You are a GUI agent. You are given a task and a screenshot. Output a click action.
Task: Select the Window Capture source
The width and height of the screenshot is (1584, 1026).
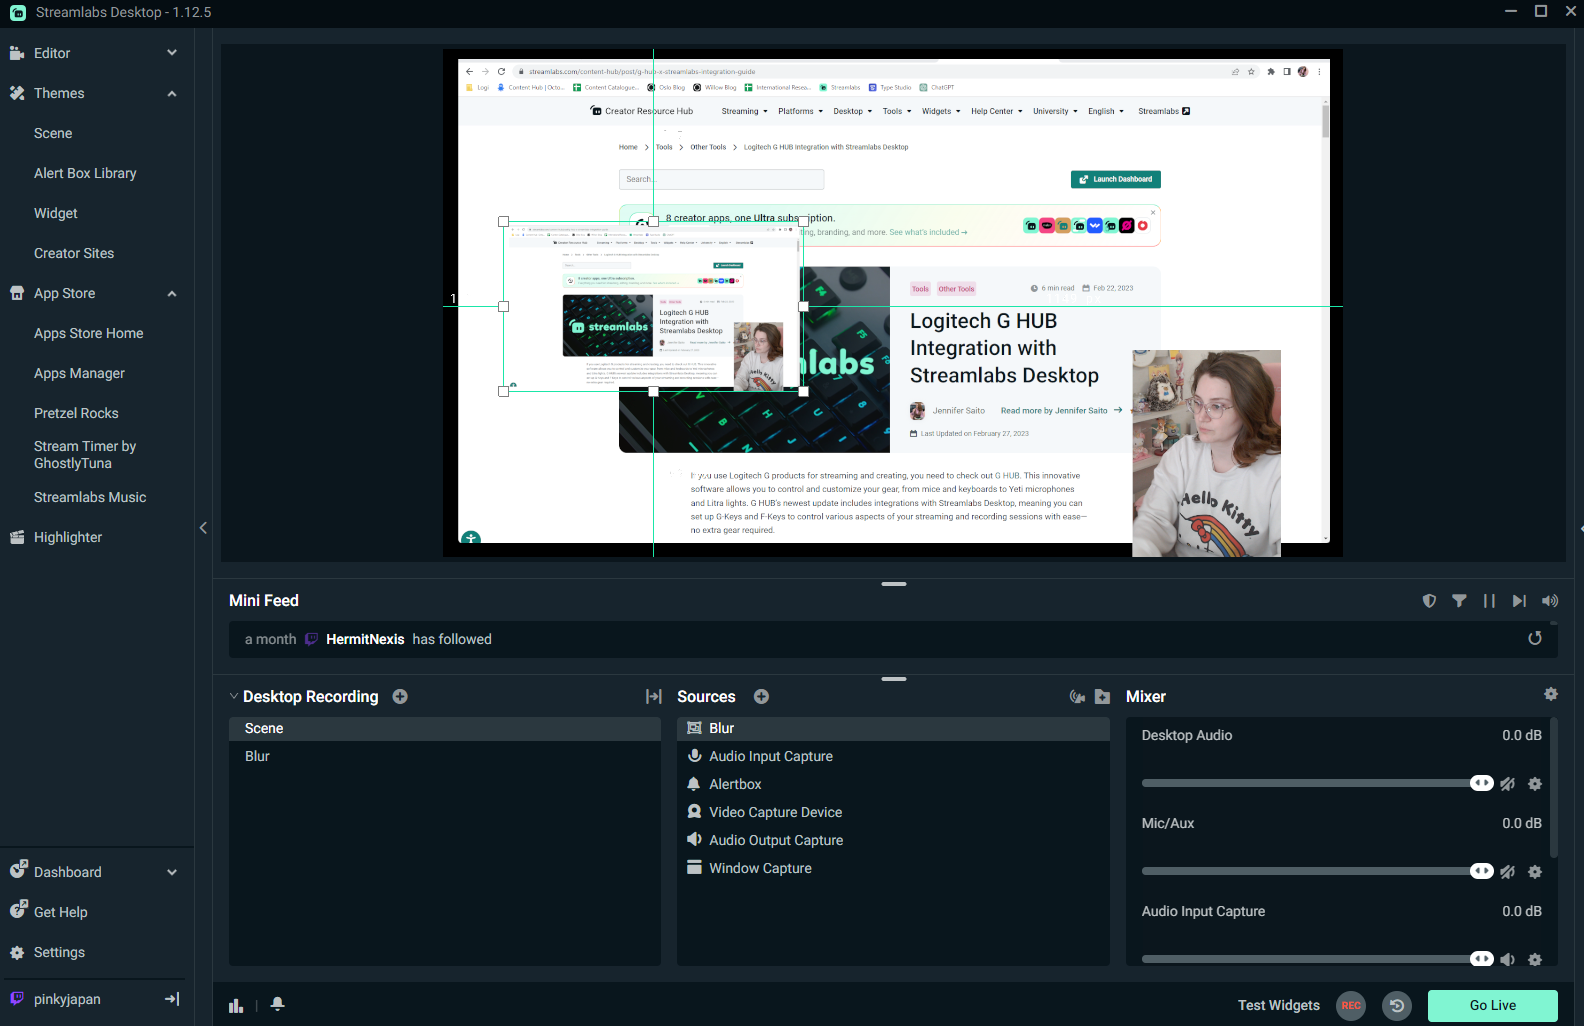click(893, 868)
